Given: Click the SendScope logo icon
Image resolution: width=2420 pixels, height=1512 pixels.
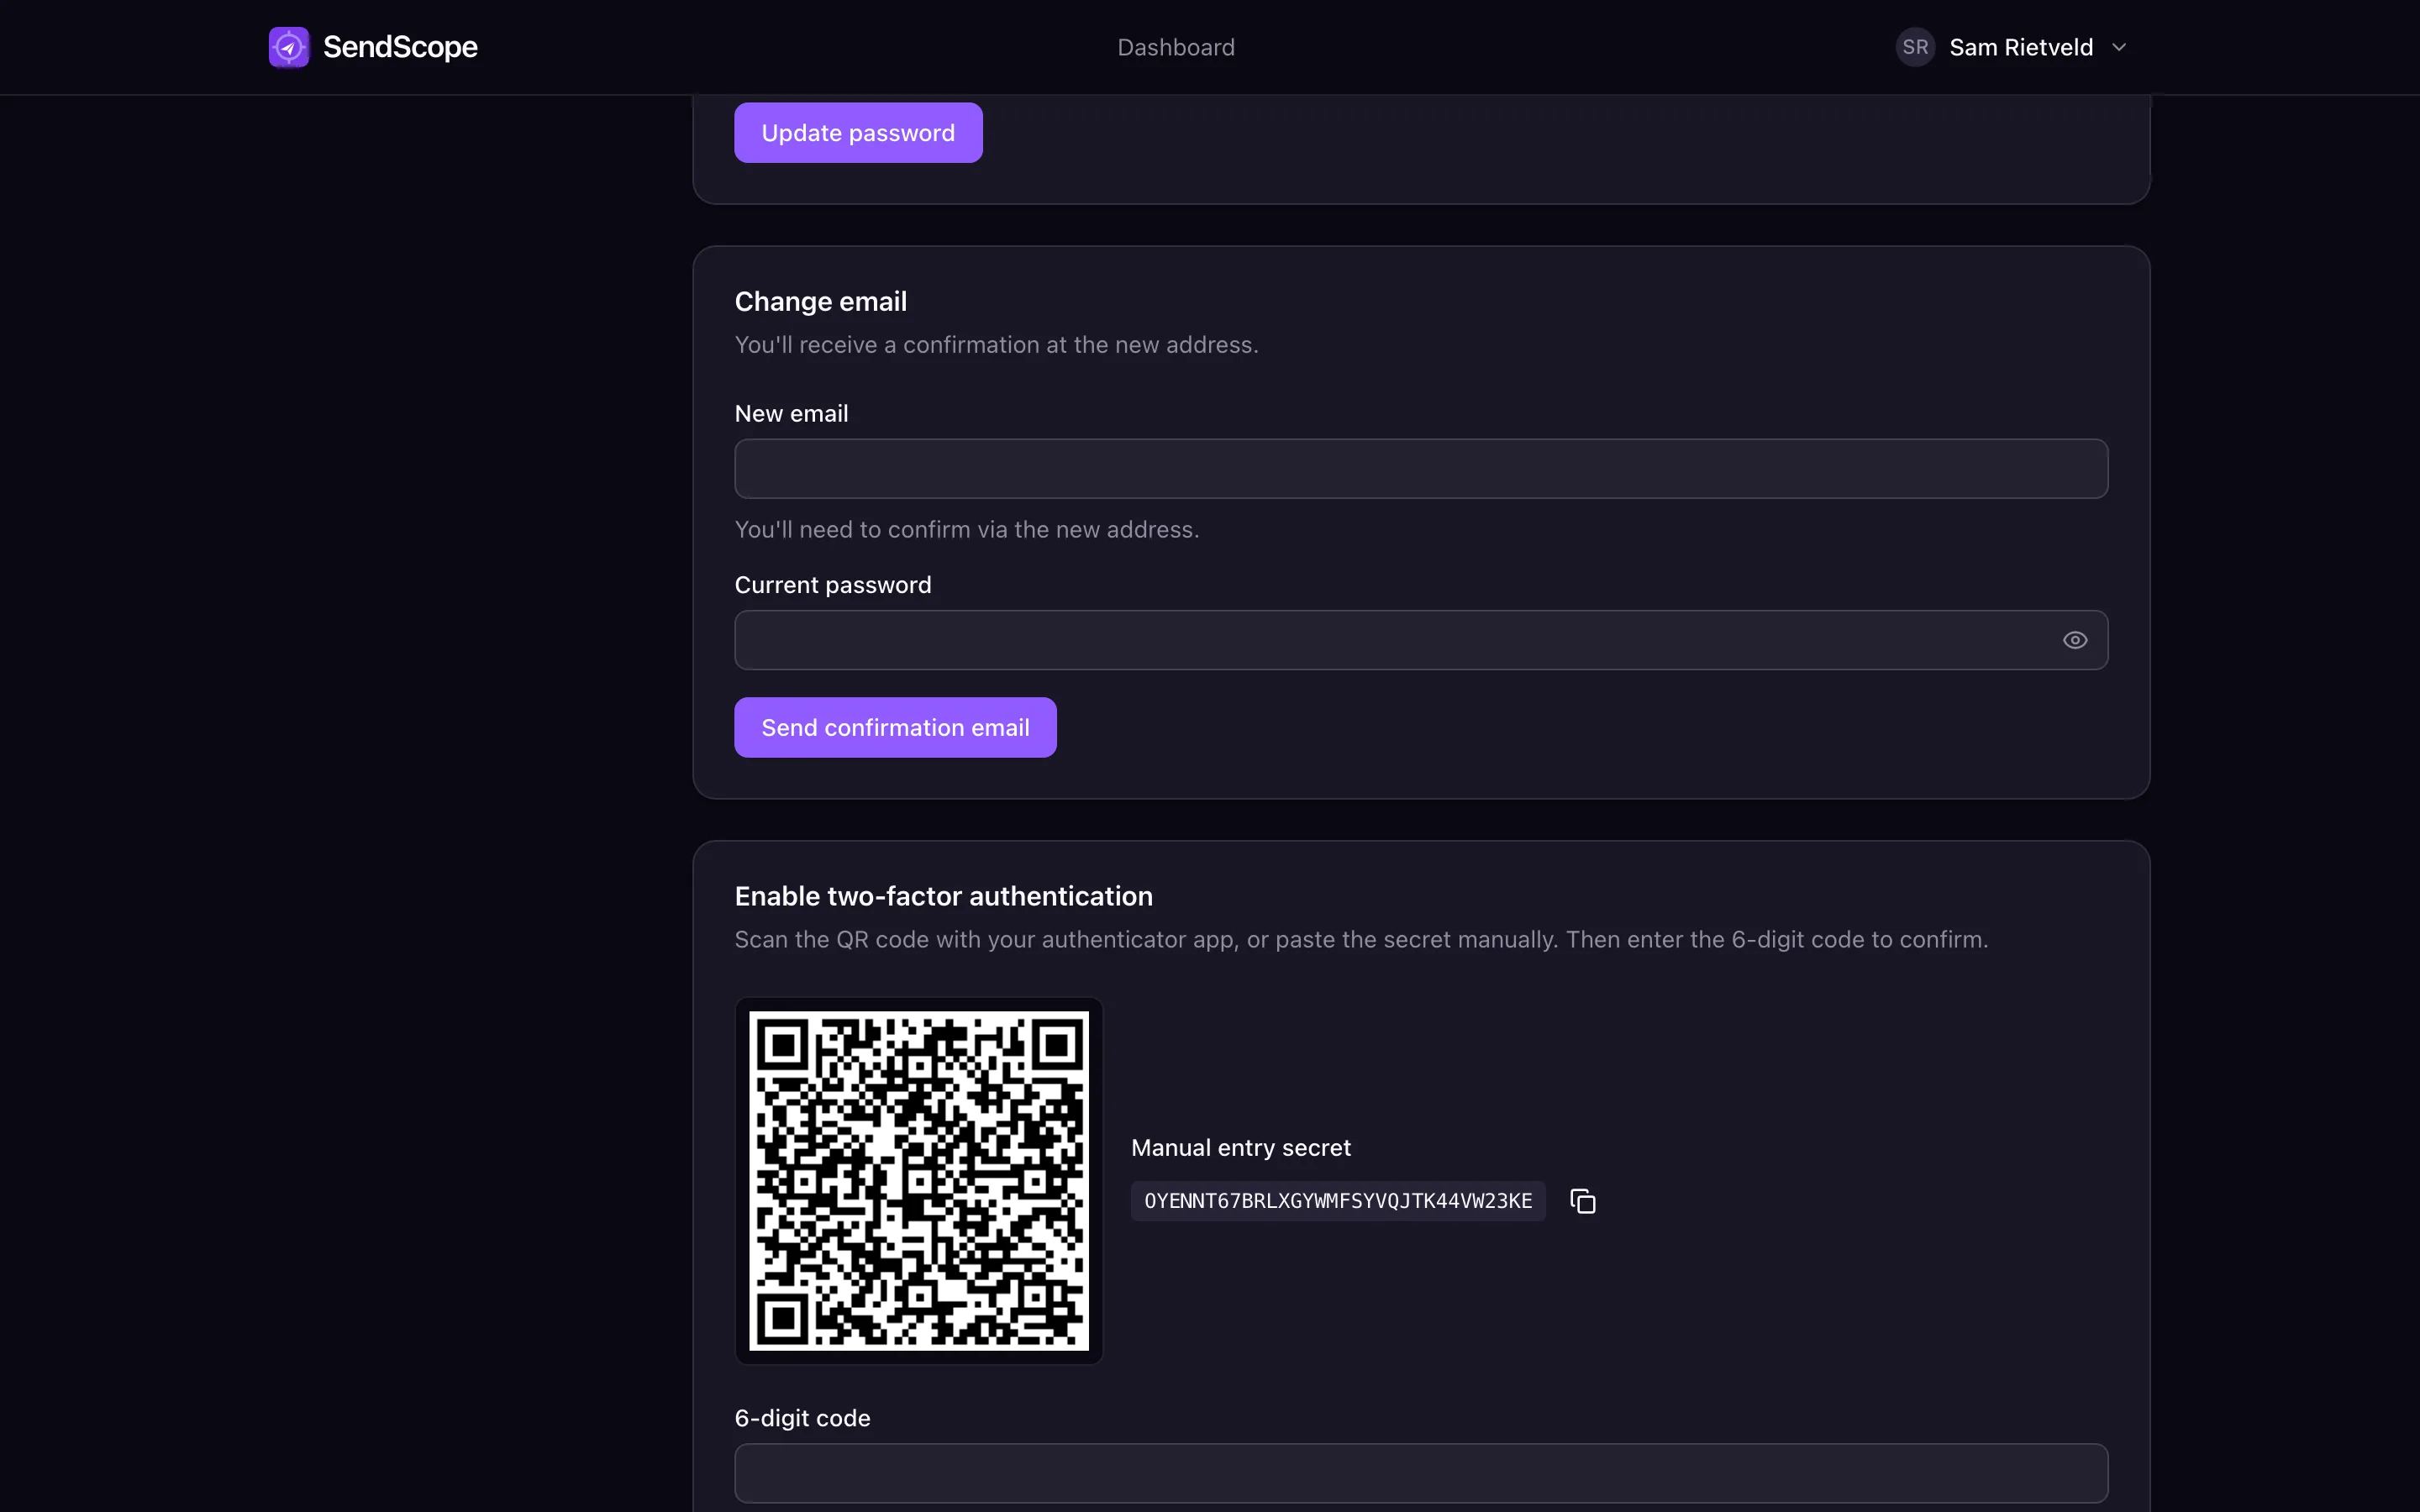Looking at the screenshot, I should (289, 47).
